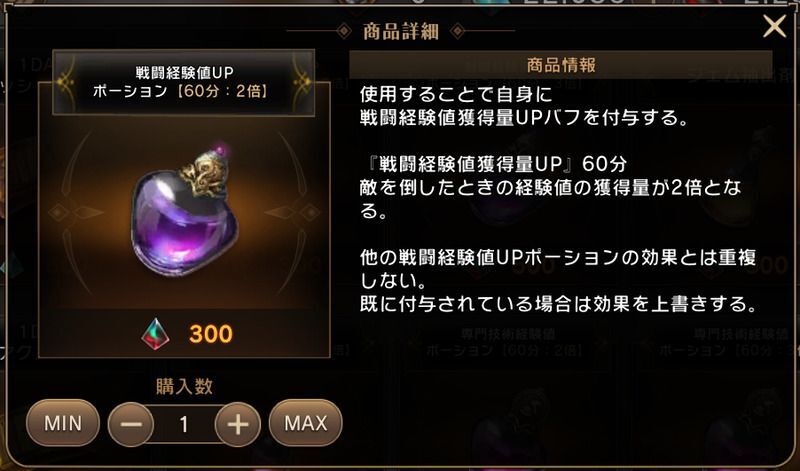800x471 pixels.
Task: Select the 商品情報 header tab
Action: tap(561, 65)
